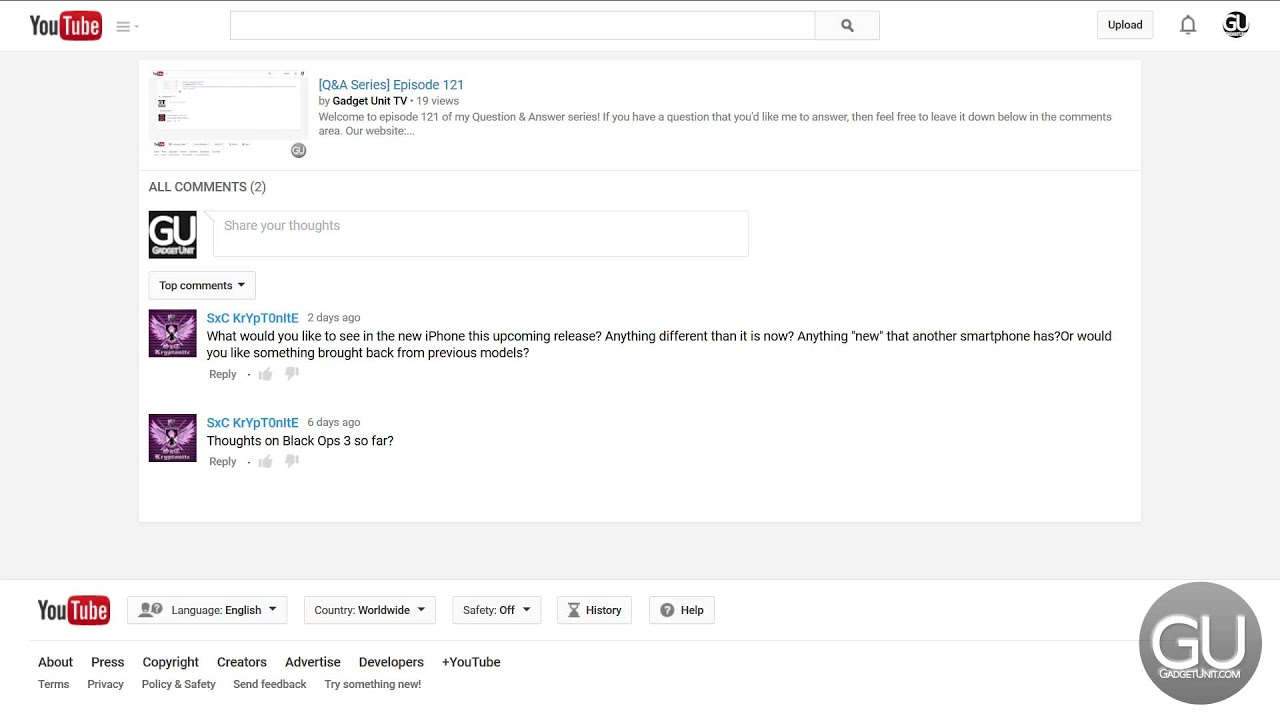Viewport: 1280px width, 720px height.
Task: Like the Black Ops 3 comment
Action: [x=265, y=461]
